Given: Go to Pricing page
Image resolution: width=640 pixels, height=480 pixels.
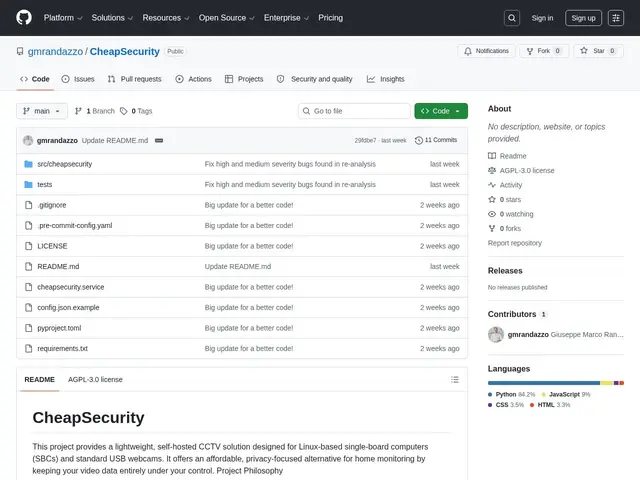Looking at the screenshot, I should click(x=331, y=18).
